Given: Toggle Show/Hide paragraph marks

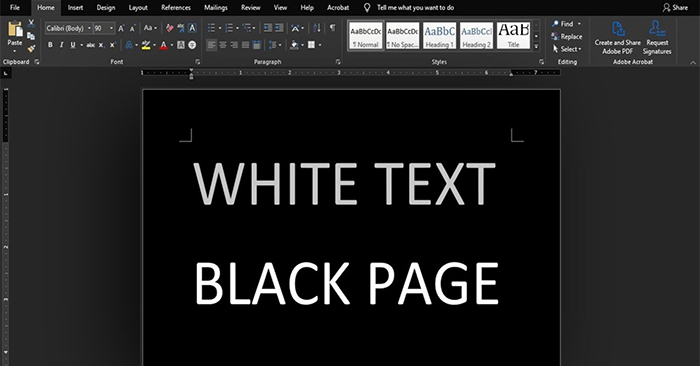Looking at the screenshot, I should (x=333, y=28).
